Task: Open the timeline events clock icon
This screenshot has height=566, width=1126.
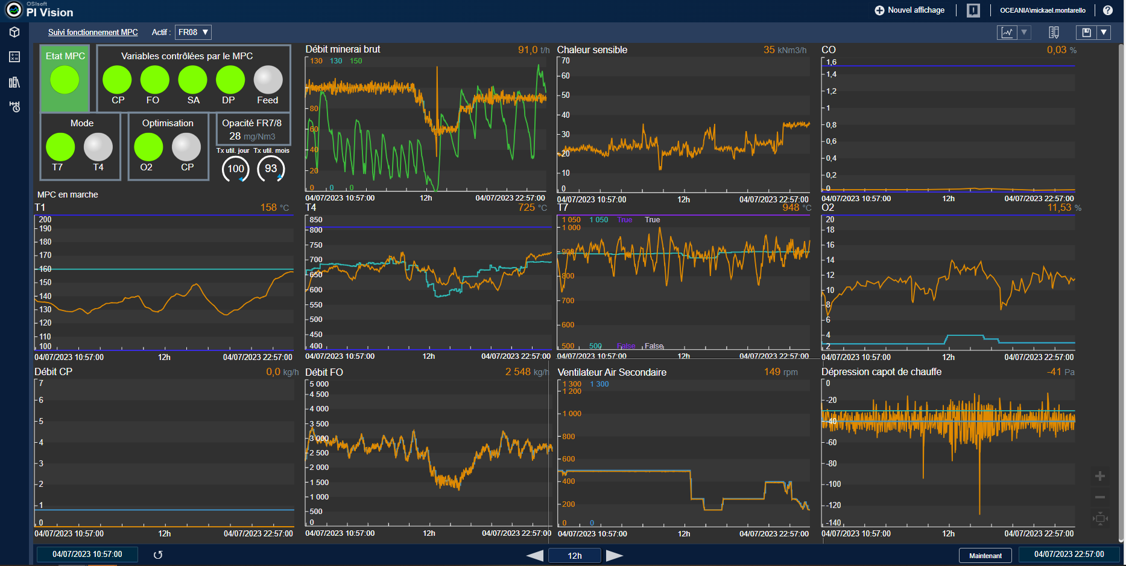Action: [x=14, y=107]
